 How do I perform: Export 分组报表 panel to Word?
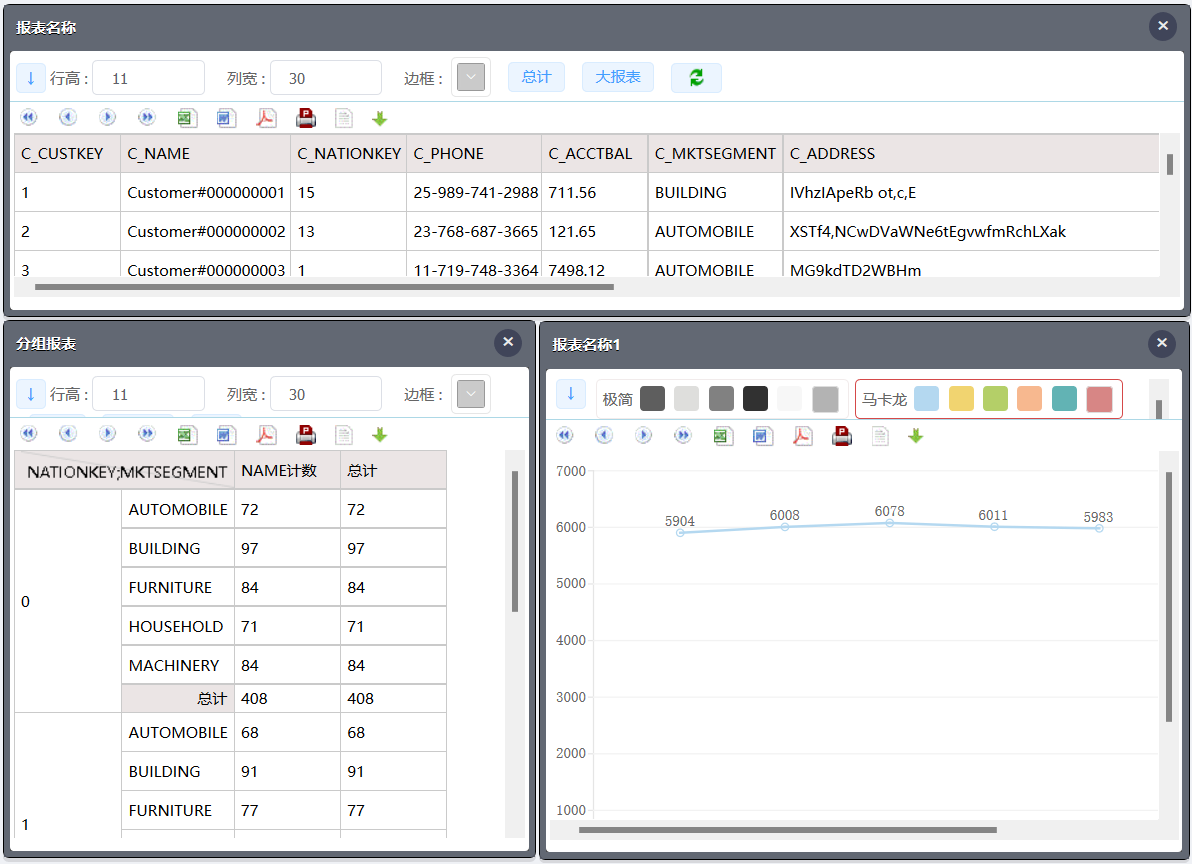(x=226, y=435)
